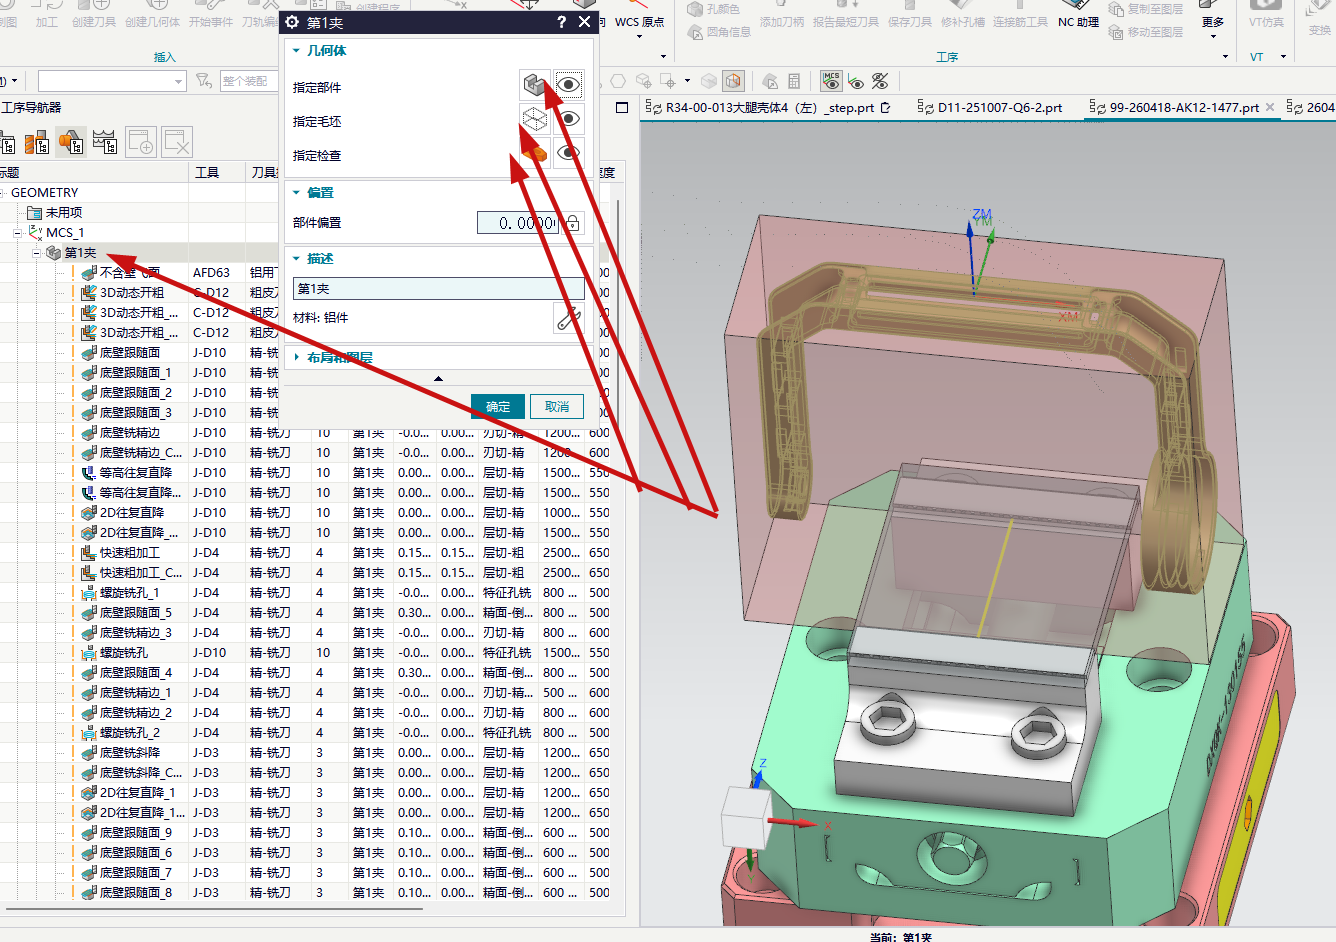Confirm dialog with 确定 button

click(x=498, y=407)
